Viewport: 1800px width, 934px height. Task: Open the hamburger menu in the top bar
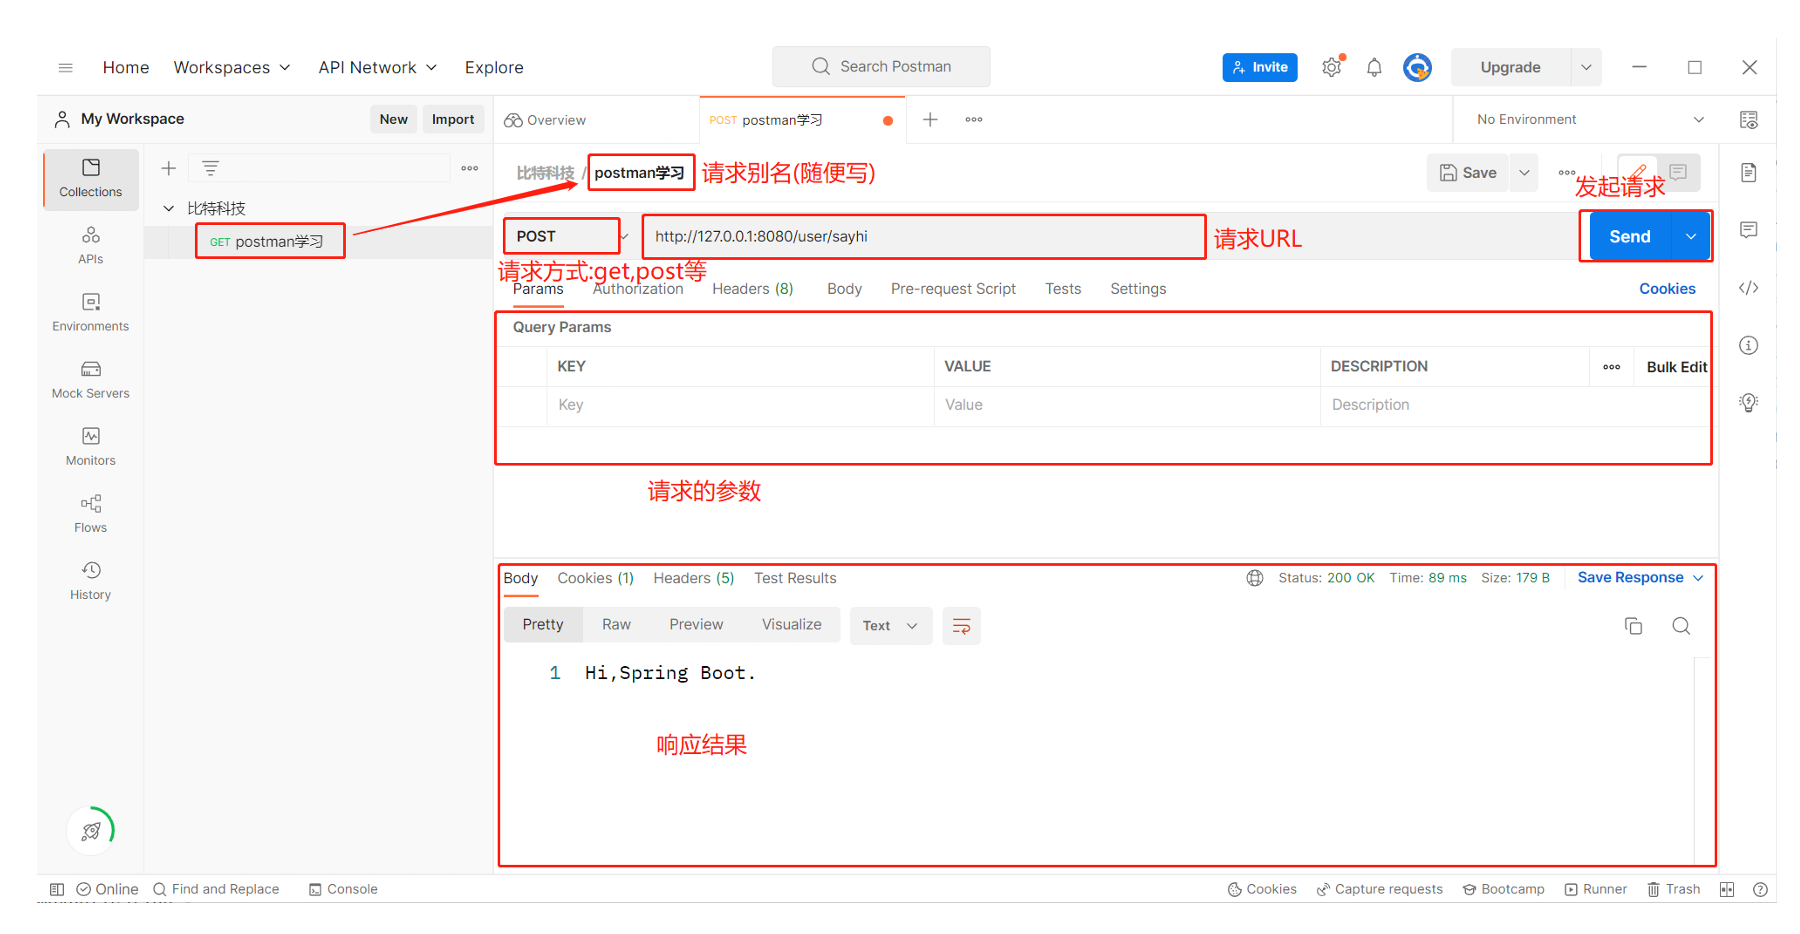click(66, 68)
